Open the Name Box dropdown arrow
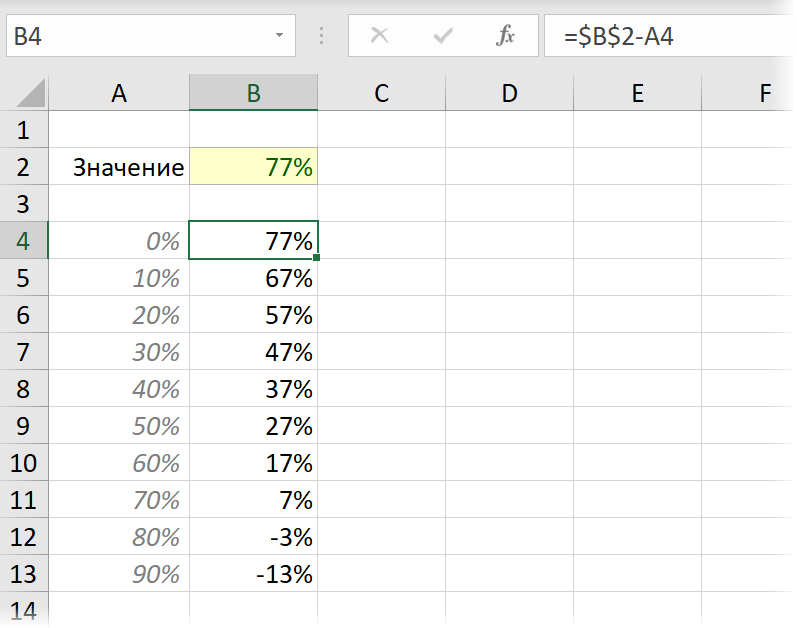The image size is (797, 628). click(279, 35)
